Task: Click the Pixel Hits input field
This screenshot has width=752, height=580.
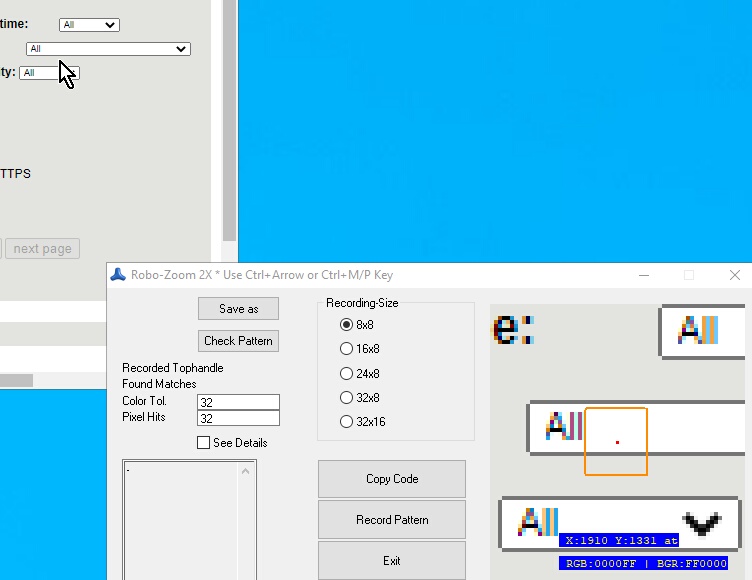Action: pyautogui.click(x=238, y=418)
